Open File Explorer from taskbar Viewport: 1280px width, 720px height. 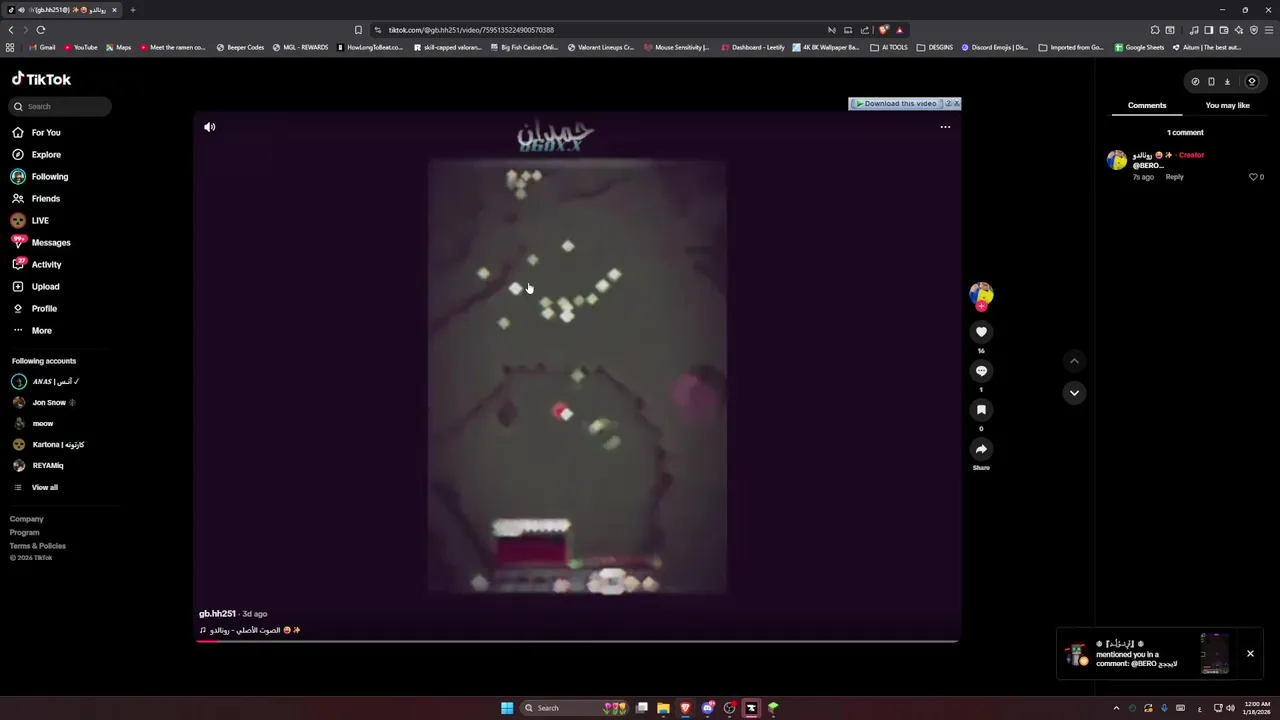[663, 708]
